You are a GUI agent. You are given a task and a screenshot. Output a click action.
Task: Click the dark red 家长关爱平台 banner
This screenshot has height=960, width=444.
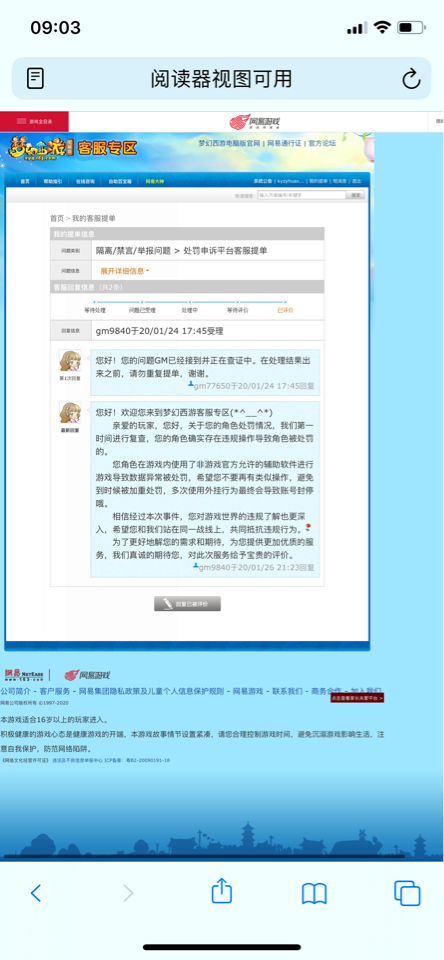357,697
